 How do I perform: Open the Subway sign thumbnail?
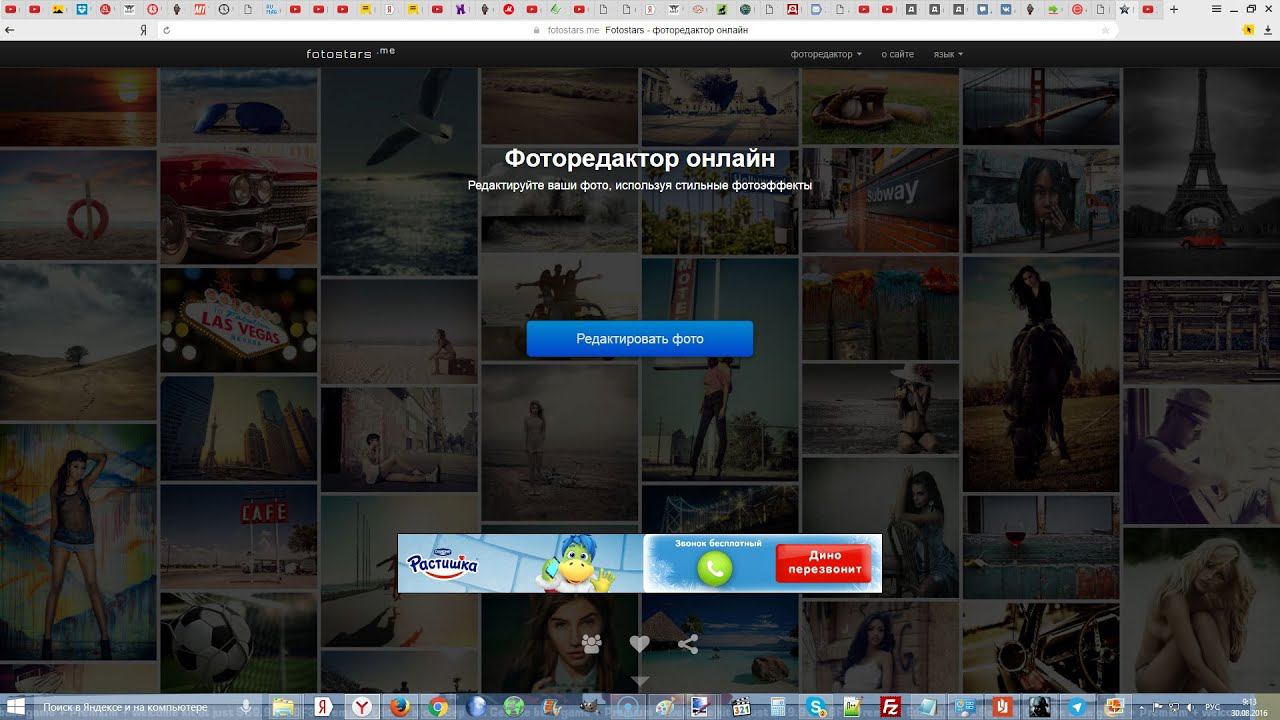coord(880,200)
